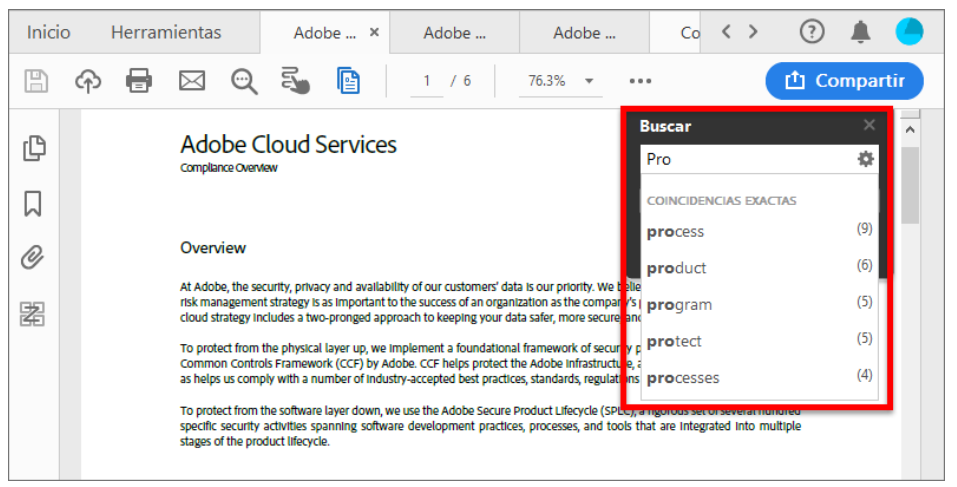Viewport: 957px width, 487px height.
Task: Open more tools ellipsis menu
Action: pyautogui.click(x=640, y=81)
